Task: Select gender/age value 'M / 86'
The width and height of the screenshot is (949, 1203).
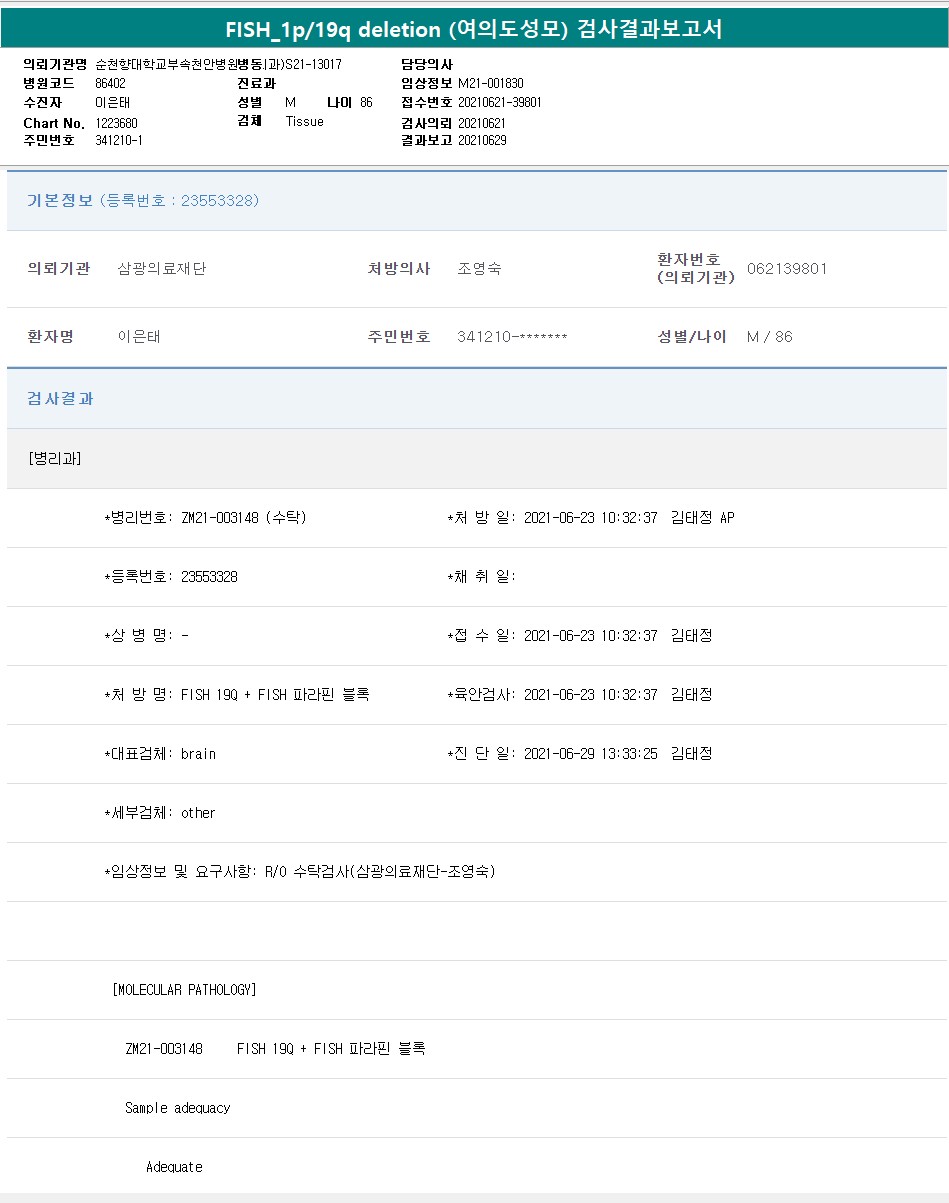Action: [770, 337]
